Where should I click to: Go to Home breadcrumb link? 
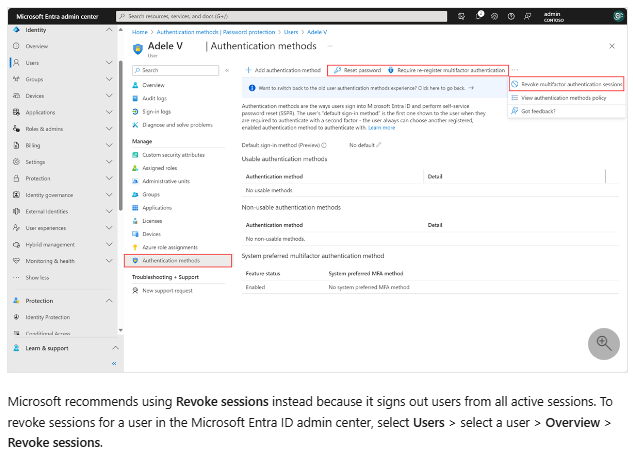point(140,32)
